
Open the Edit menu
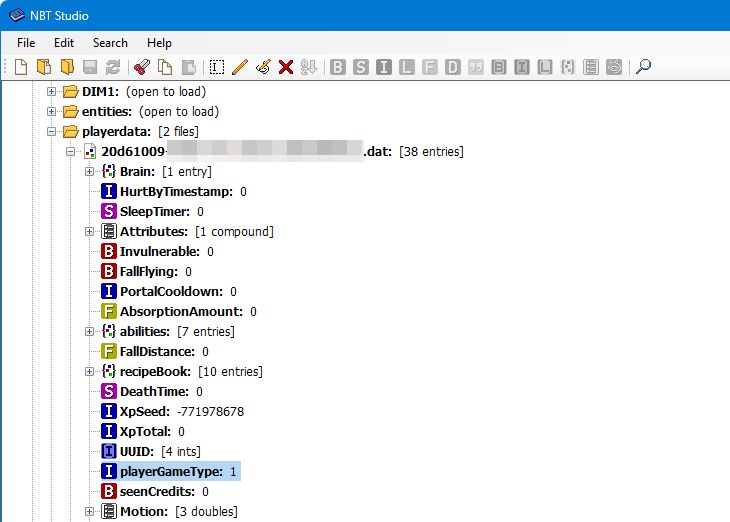coord(64,43)
